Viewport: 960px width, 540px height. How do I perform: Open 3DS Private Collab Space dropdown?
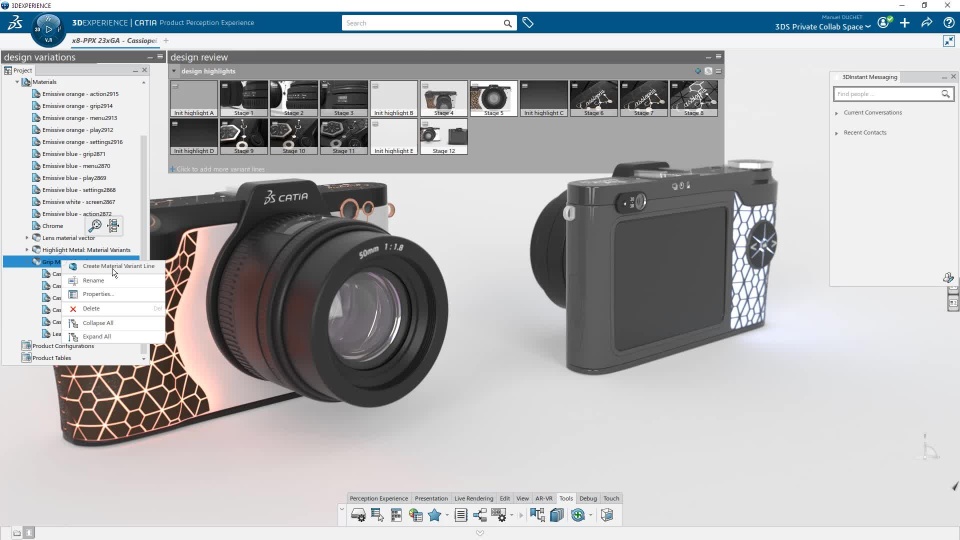822,27
